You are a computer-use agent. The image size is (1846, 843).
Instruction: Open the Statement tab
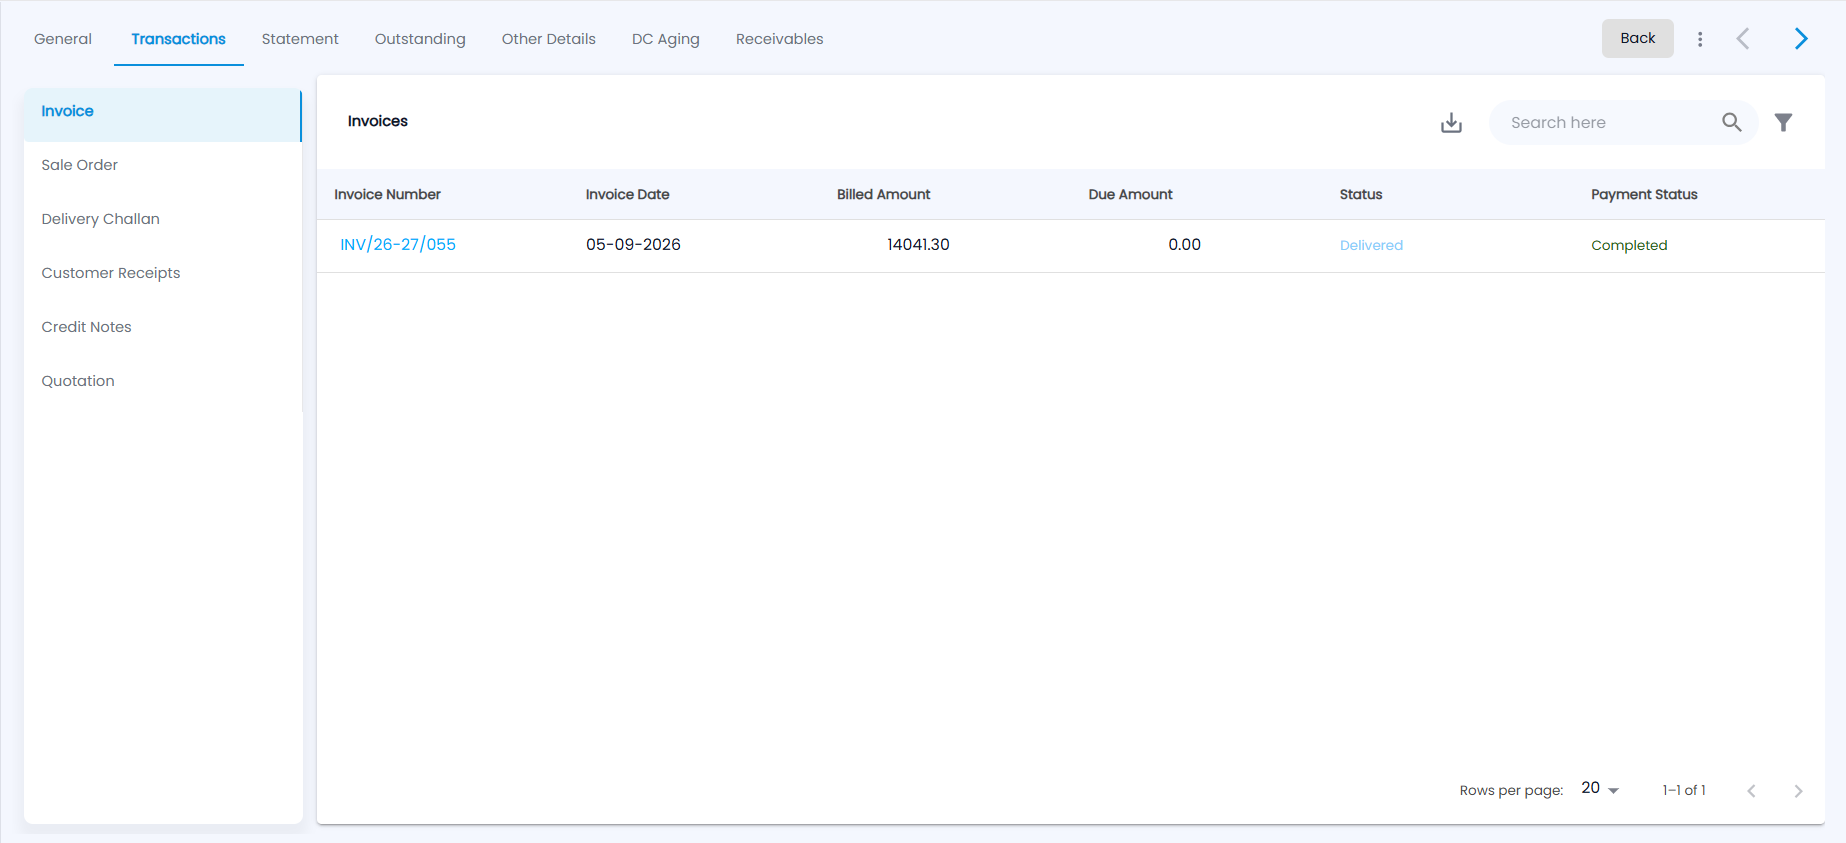pos(300,39)
